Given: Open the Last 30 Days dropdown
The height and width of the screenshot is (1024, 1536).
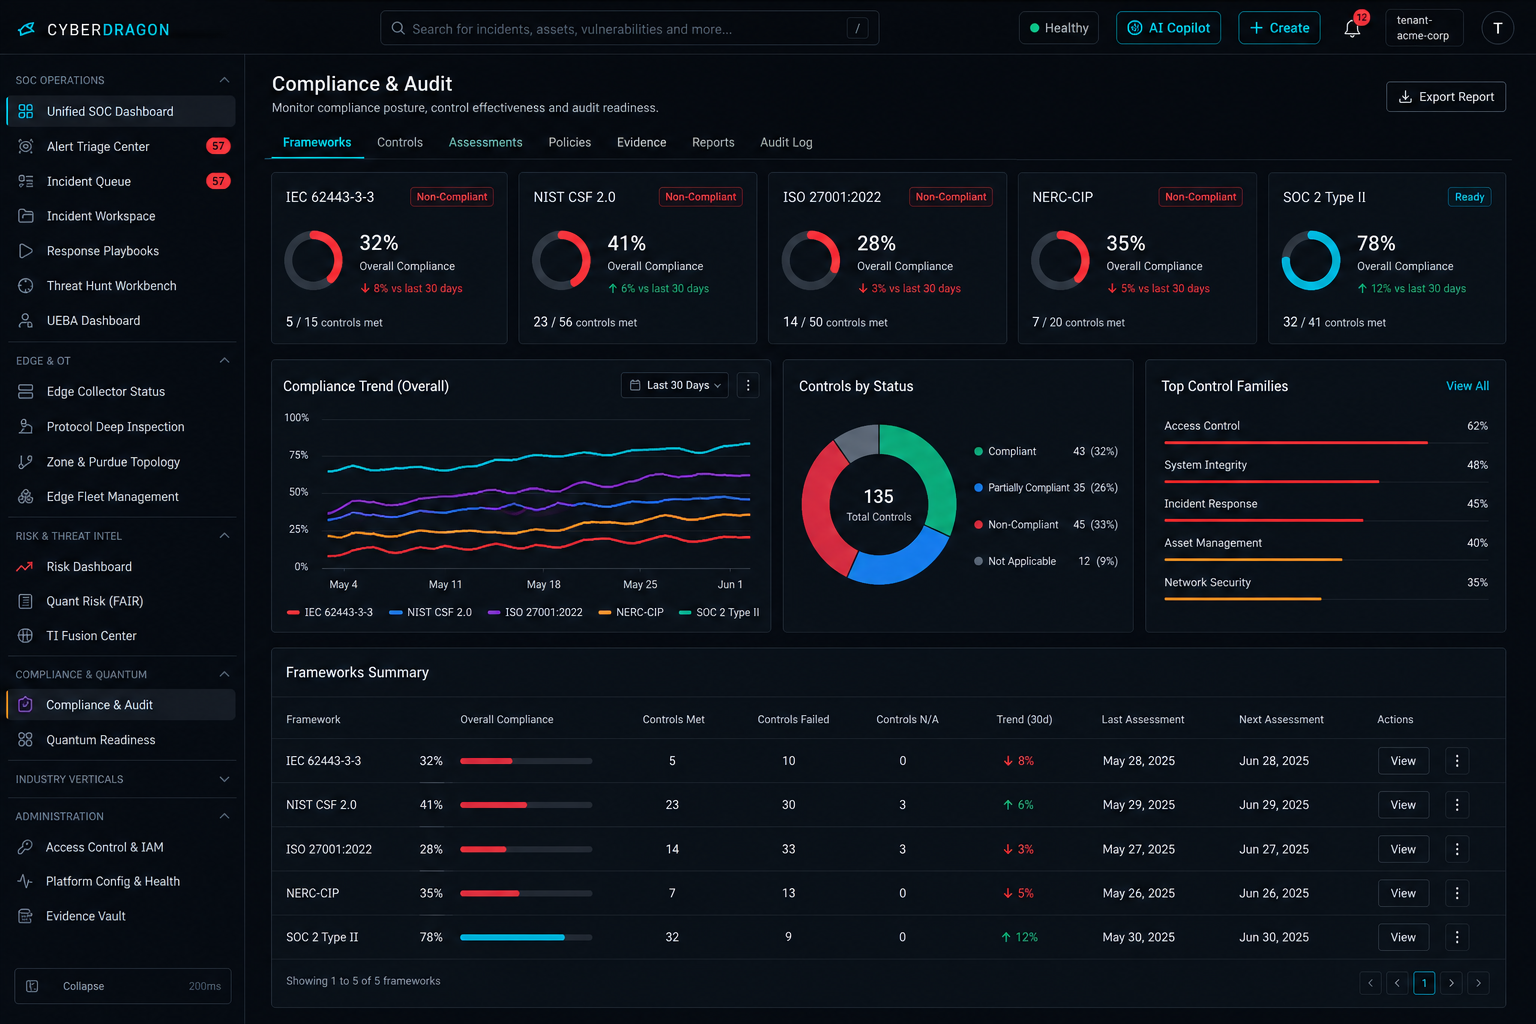Looking at the screenshot, I should tap(676, 385).
